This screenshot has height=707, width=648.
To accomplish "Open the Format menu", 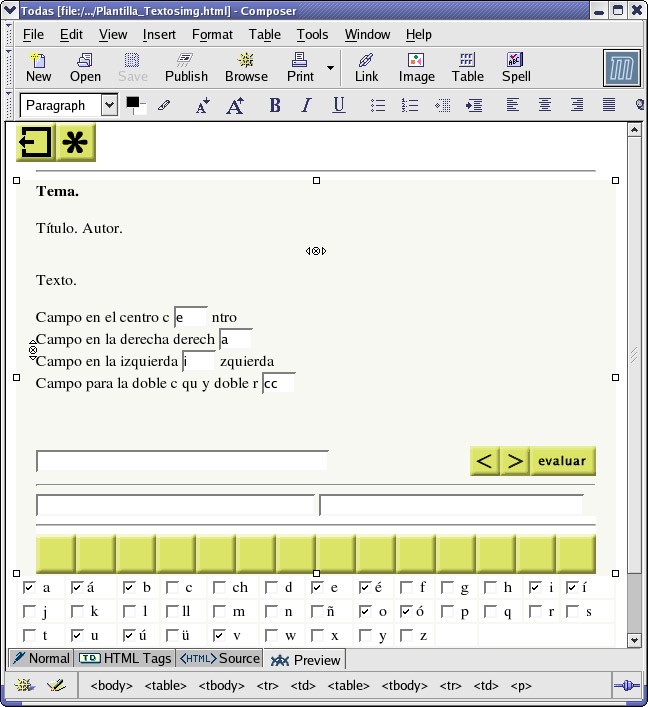I will click(212, 34).
